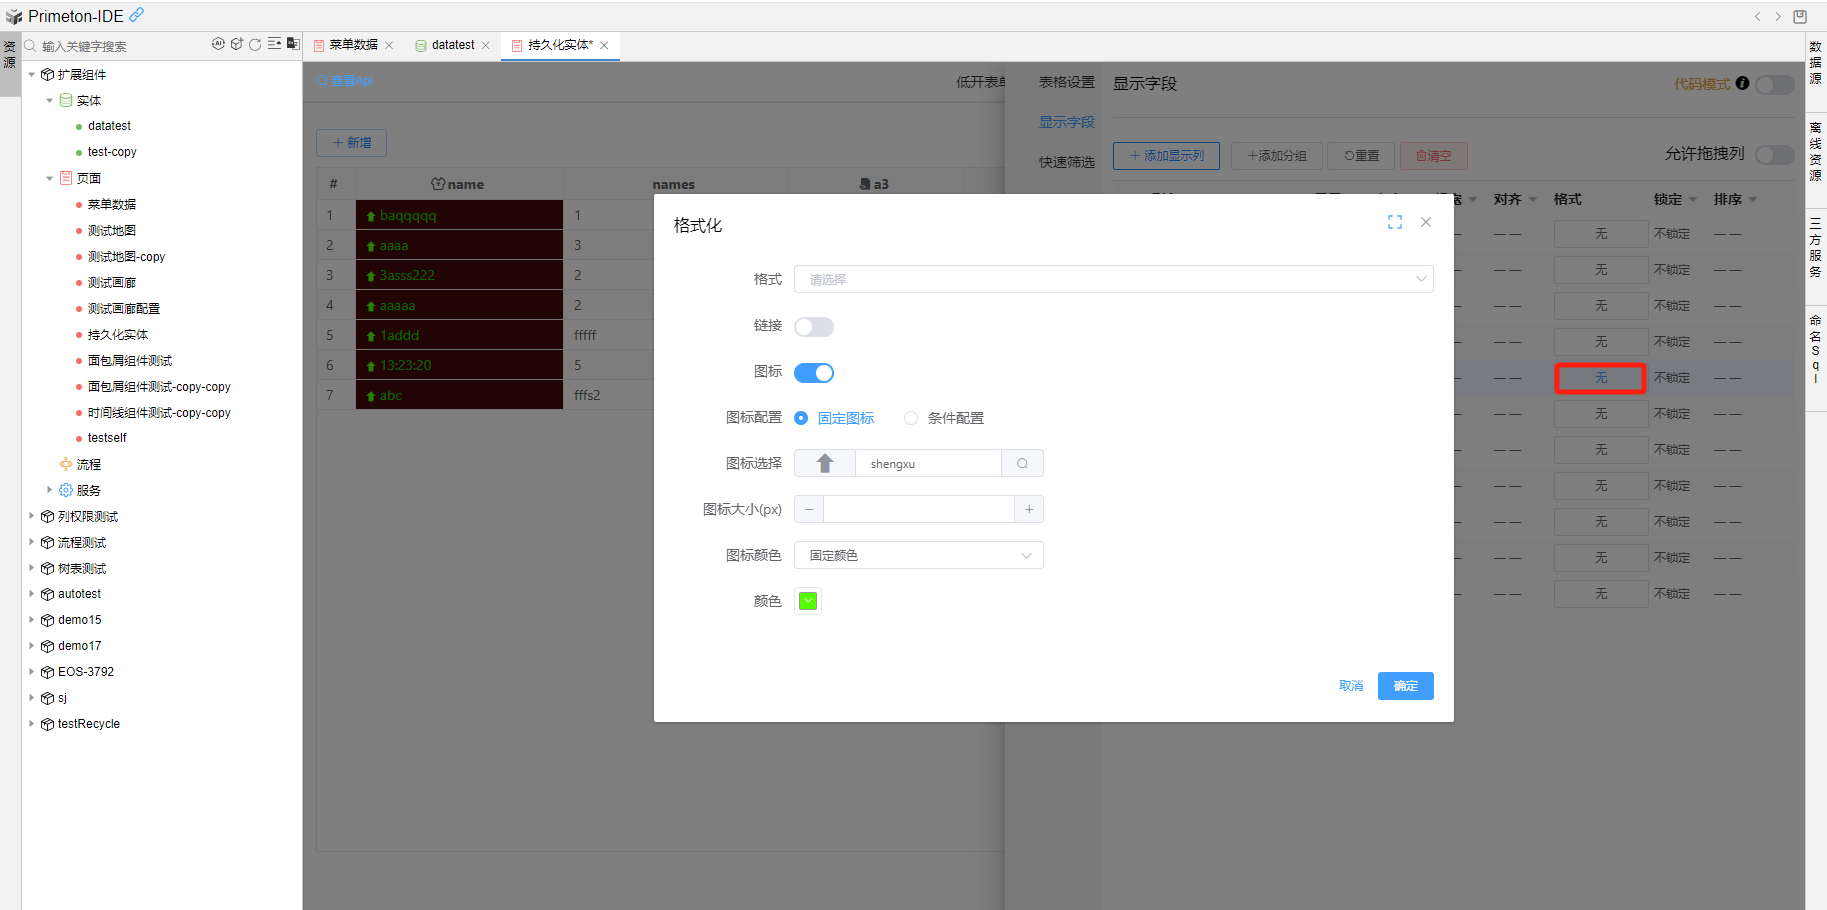Click the upward arrow icon preview
The image size is (1827, 910).
(x=825, y=464)
